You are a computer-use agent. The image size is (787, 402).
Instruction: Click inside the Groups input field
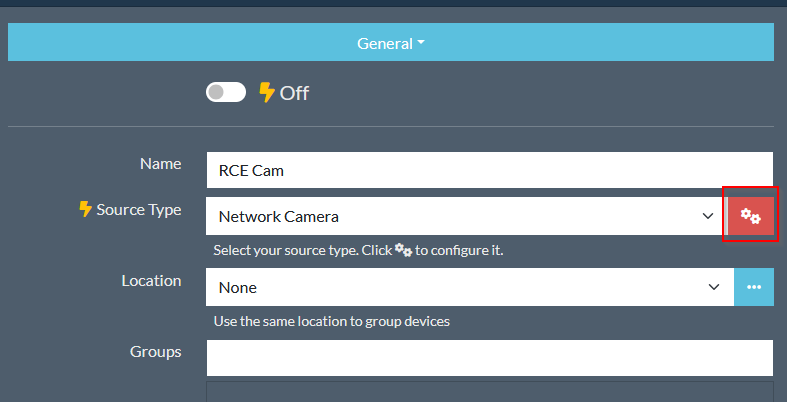point(489,358)
